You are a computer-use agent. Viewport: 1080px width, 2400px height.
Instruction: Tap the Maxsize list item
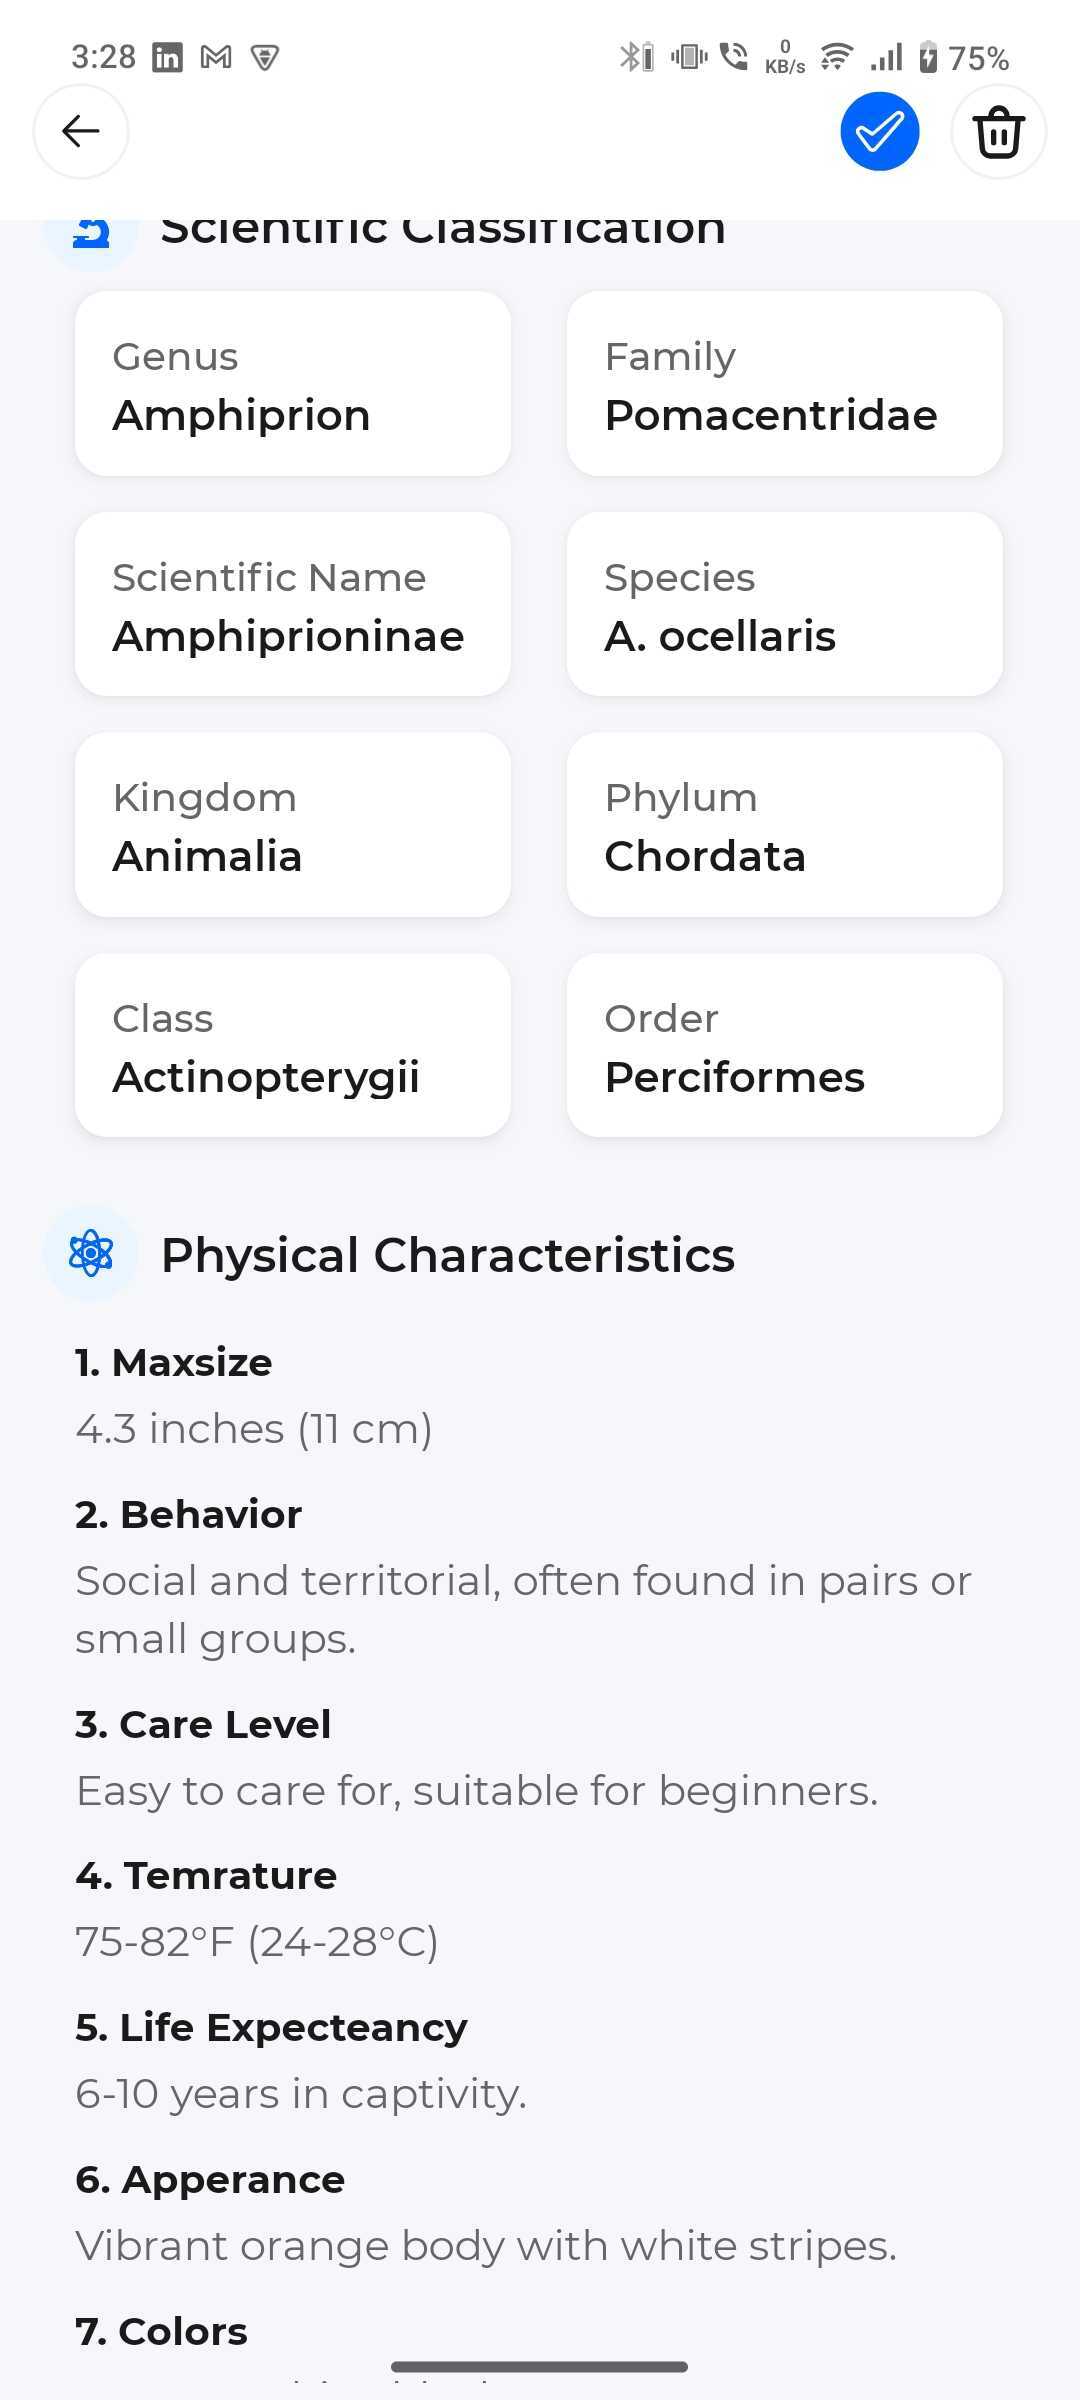(x=174, y=1363)
